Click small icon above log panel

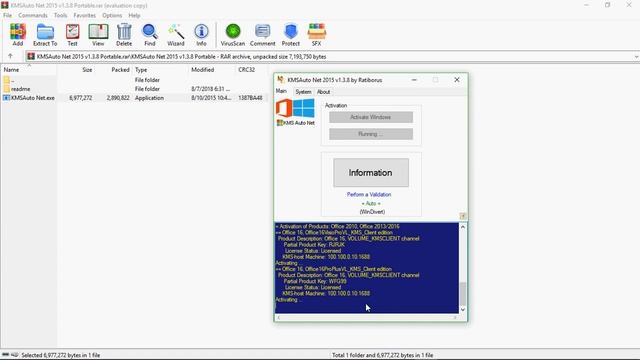tap(463, 216)
